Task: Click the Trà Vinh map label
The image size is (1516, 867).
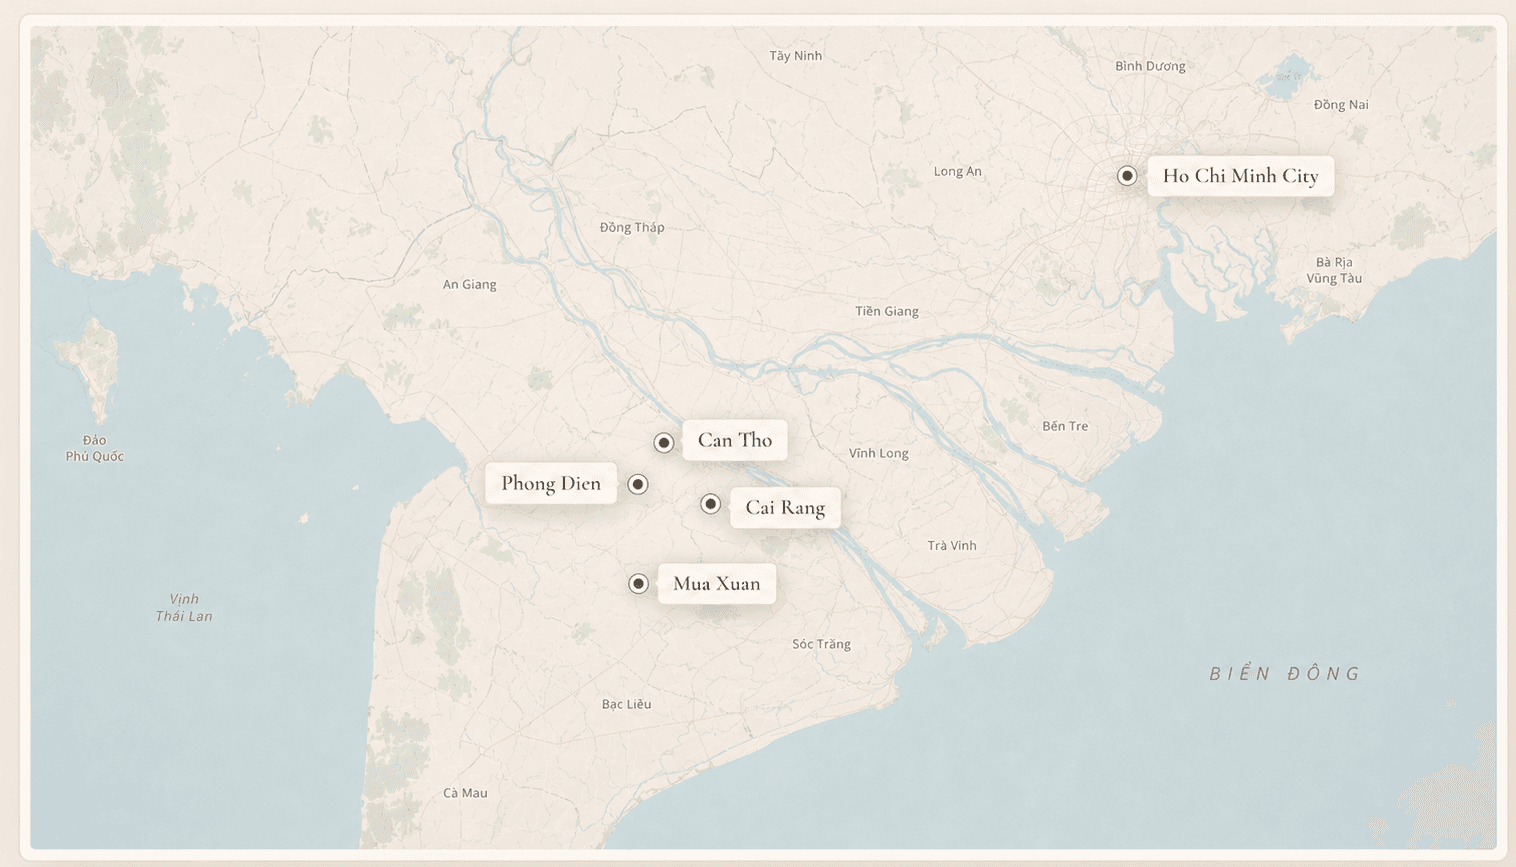Action: [952, 546]
